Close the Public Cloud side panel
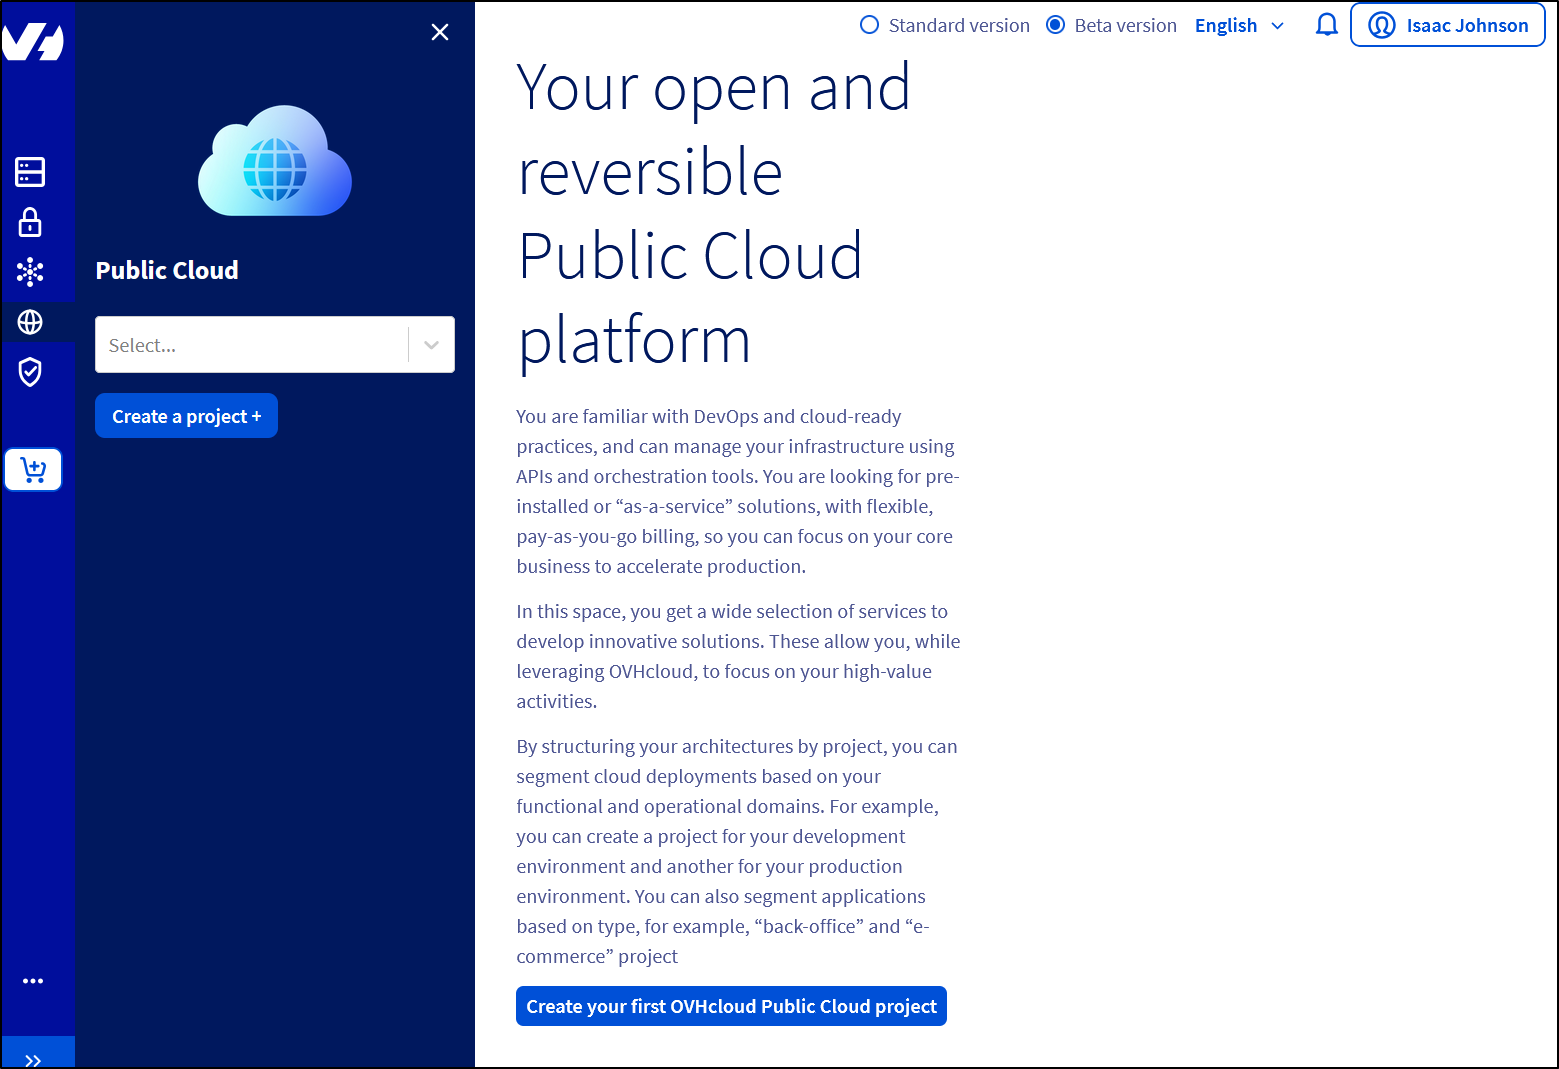 pos(440,32)
